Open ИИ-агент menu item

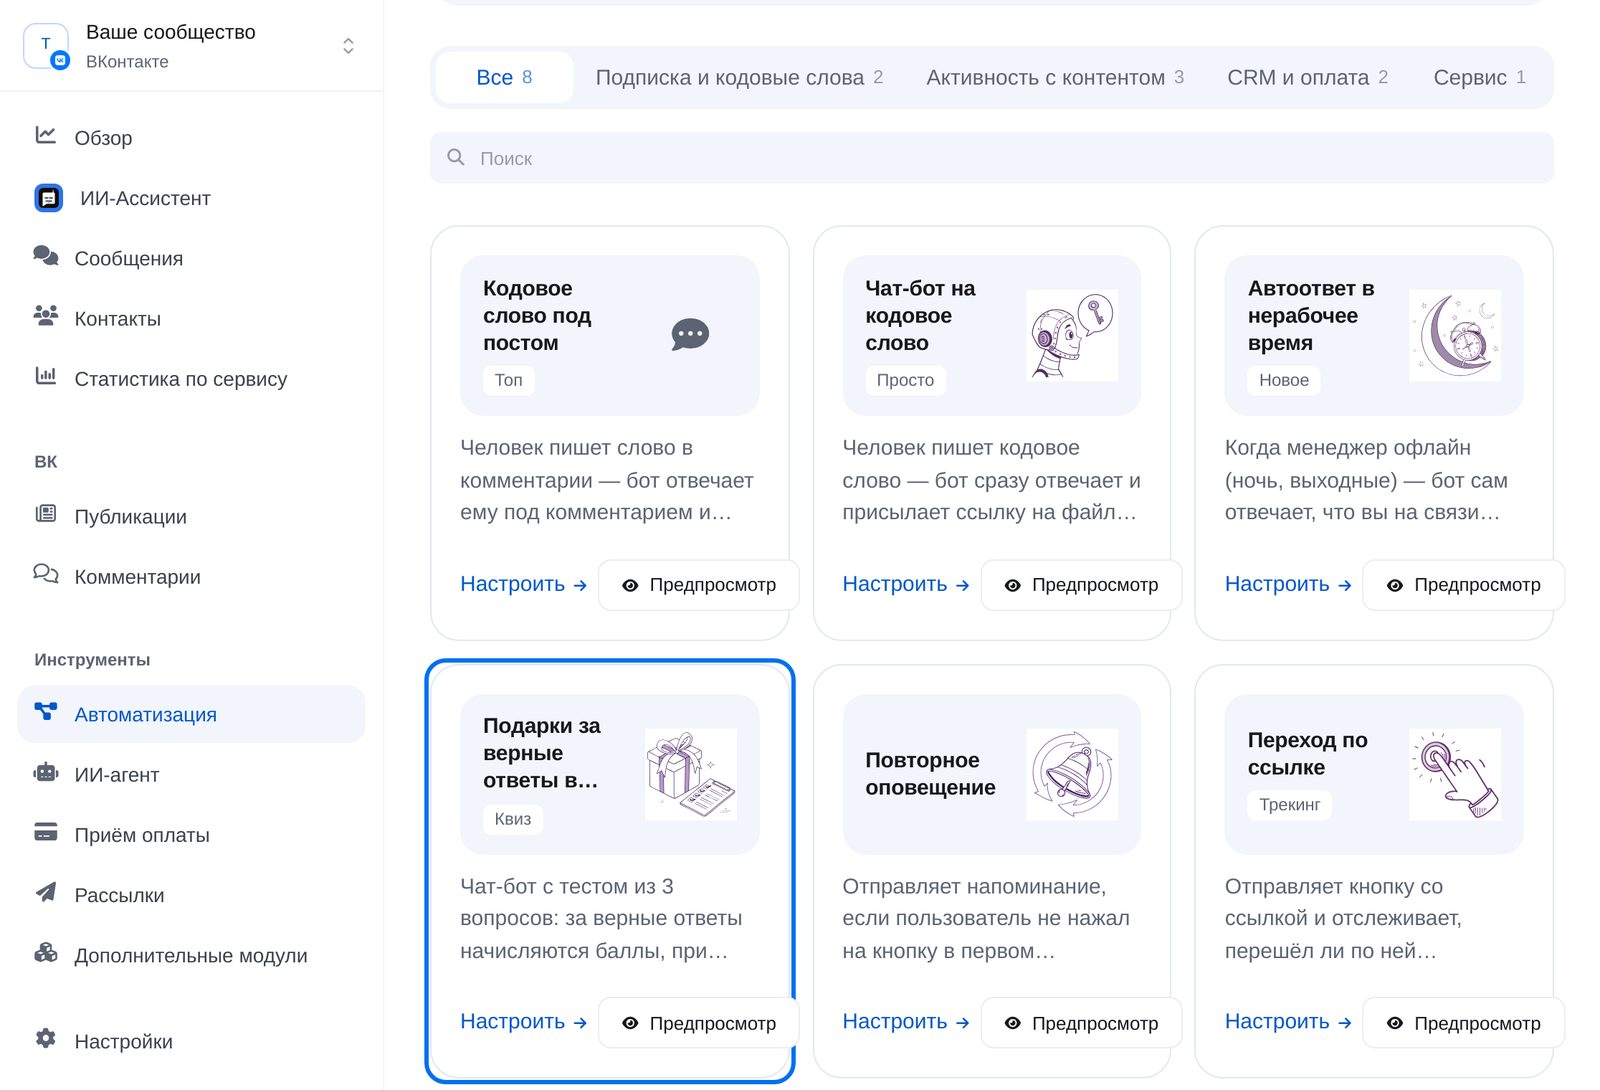click(191, 774)
